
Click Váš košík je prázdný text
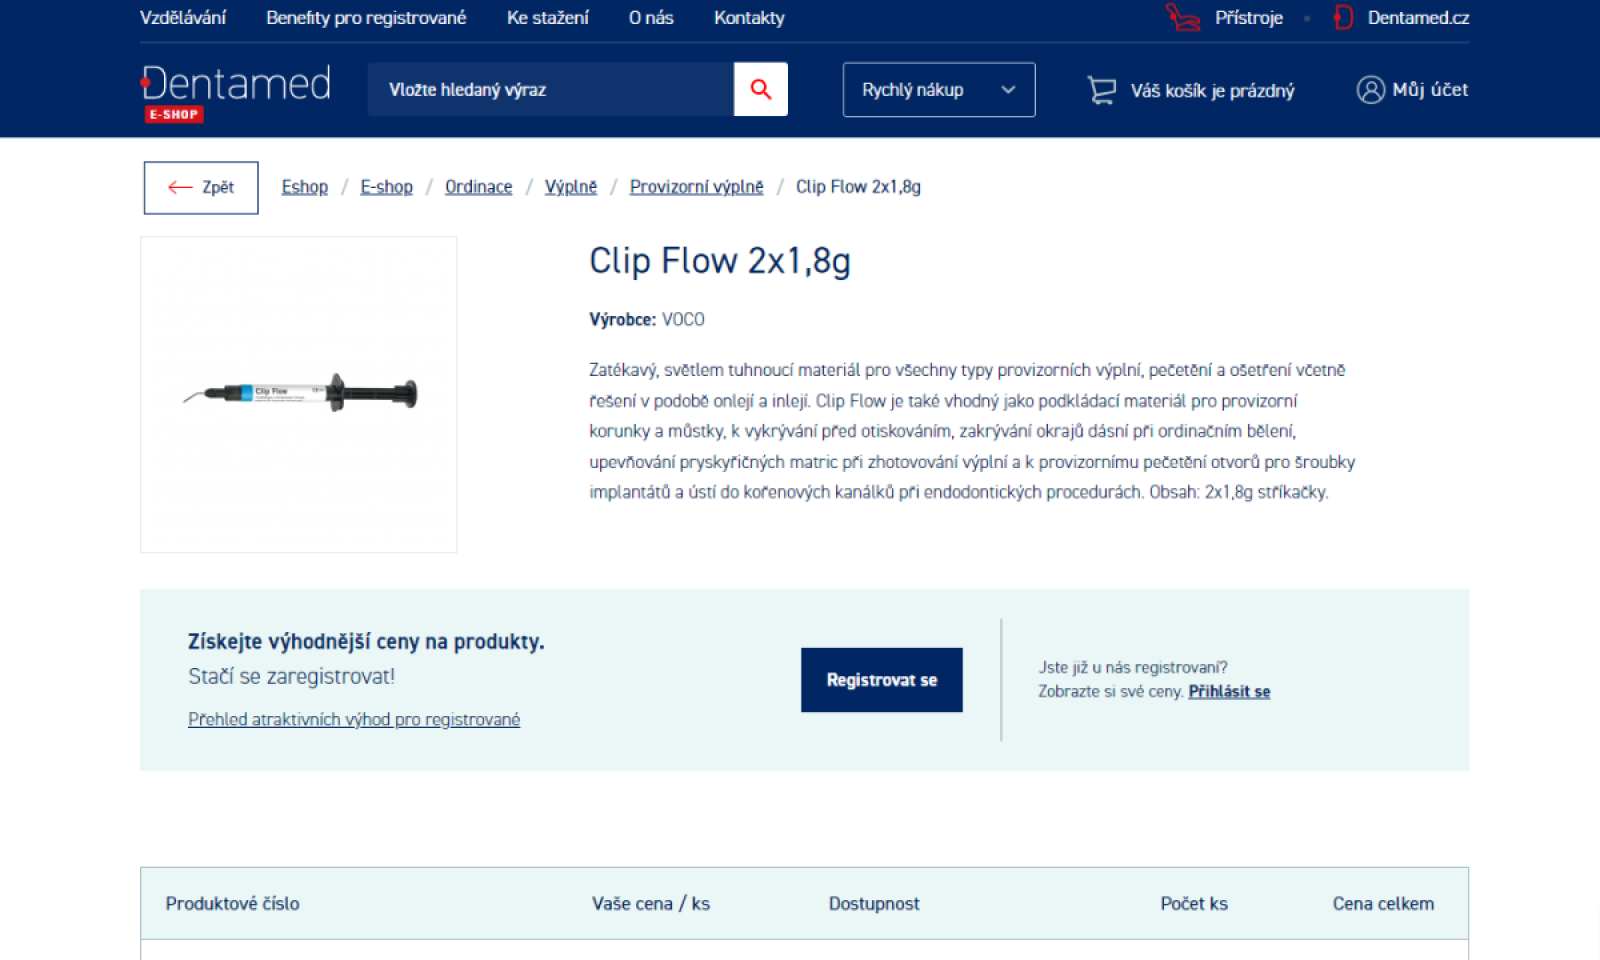pyautogui.click(x=1212, y=91)
